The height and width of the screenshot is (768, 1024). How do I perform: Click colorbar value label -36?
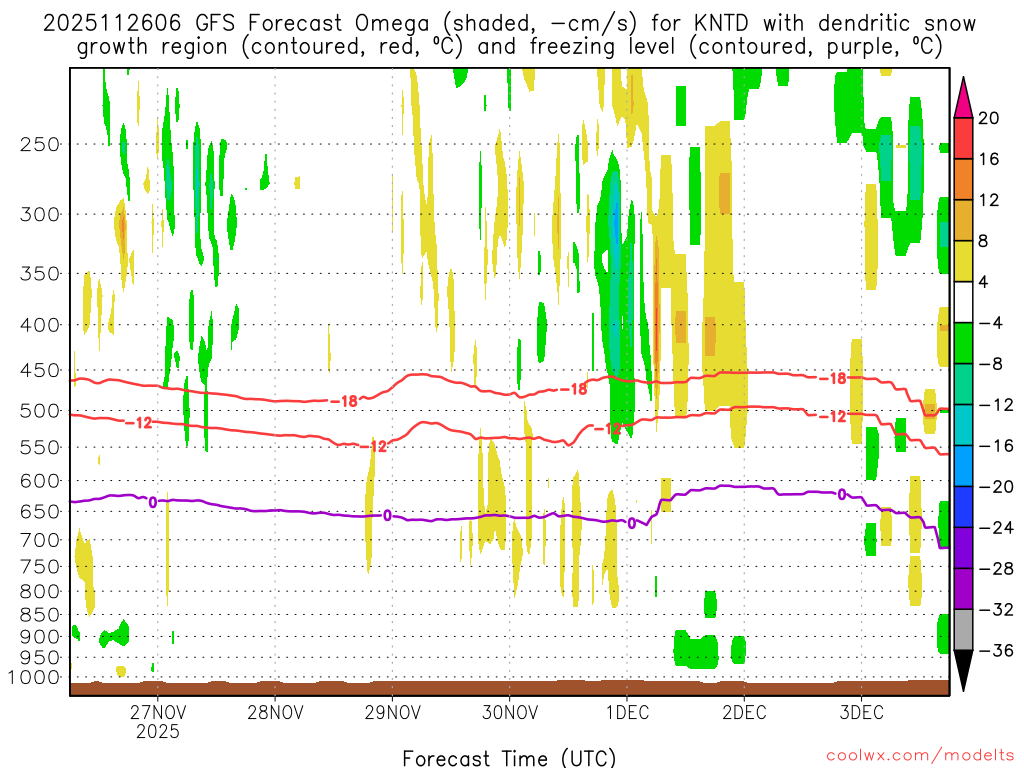click(996, 650)
